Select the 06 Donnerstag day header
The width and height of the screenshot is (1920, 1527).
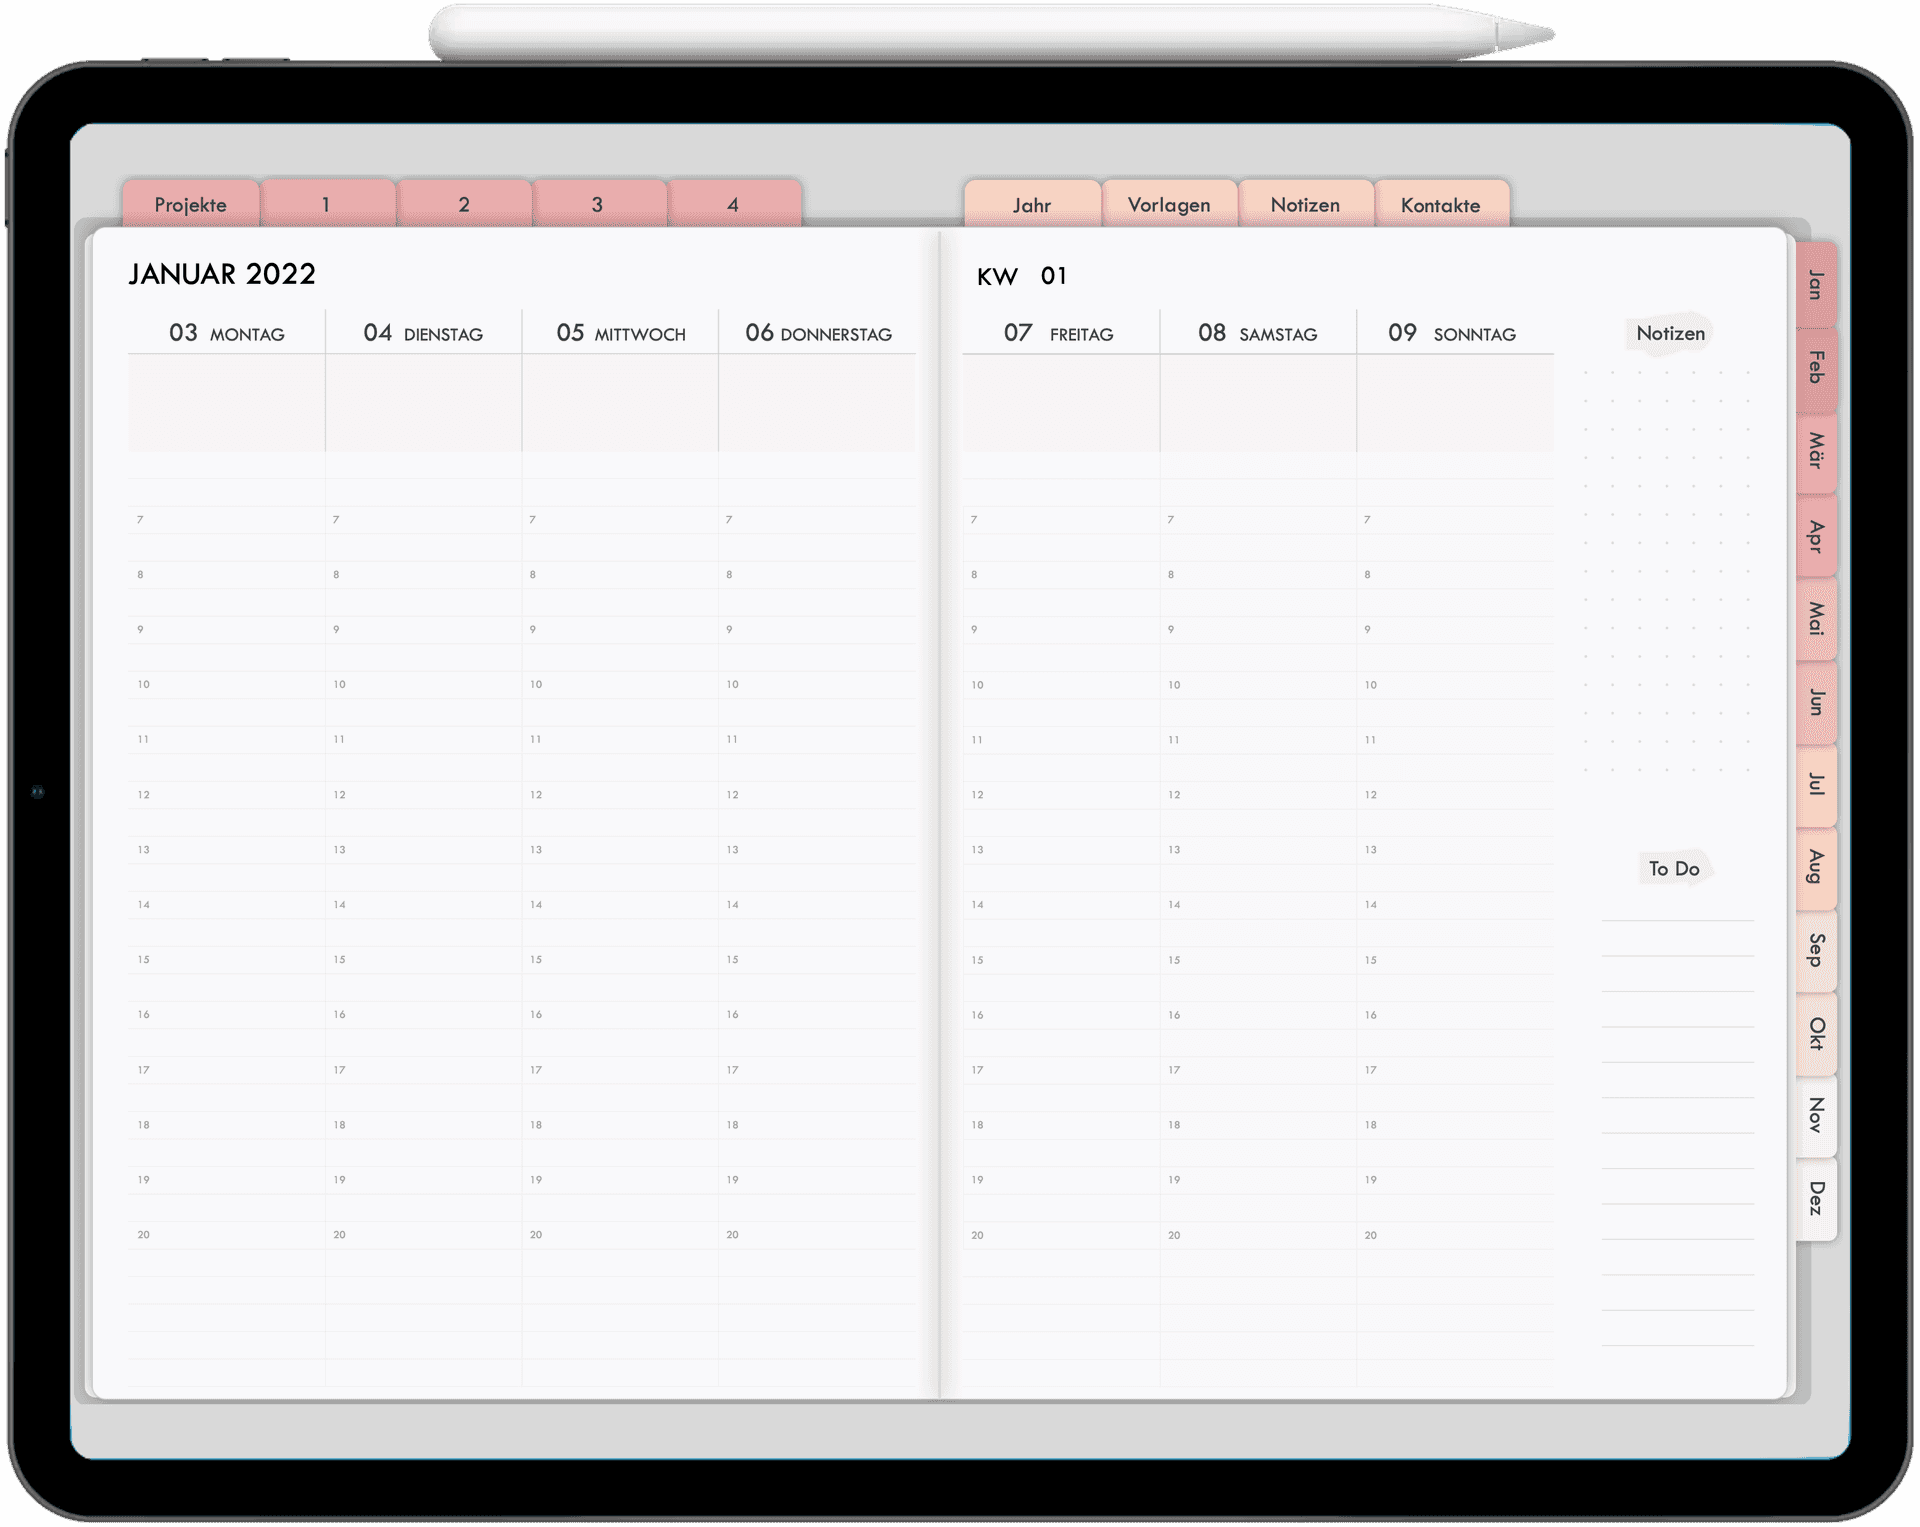[x=818, y=333]
